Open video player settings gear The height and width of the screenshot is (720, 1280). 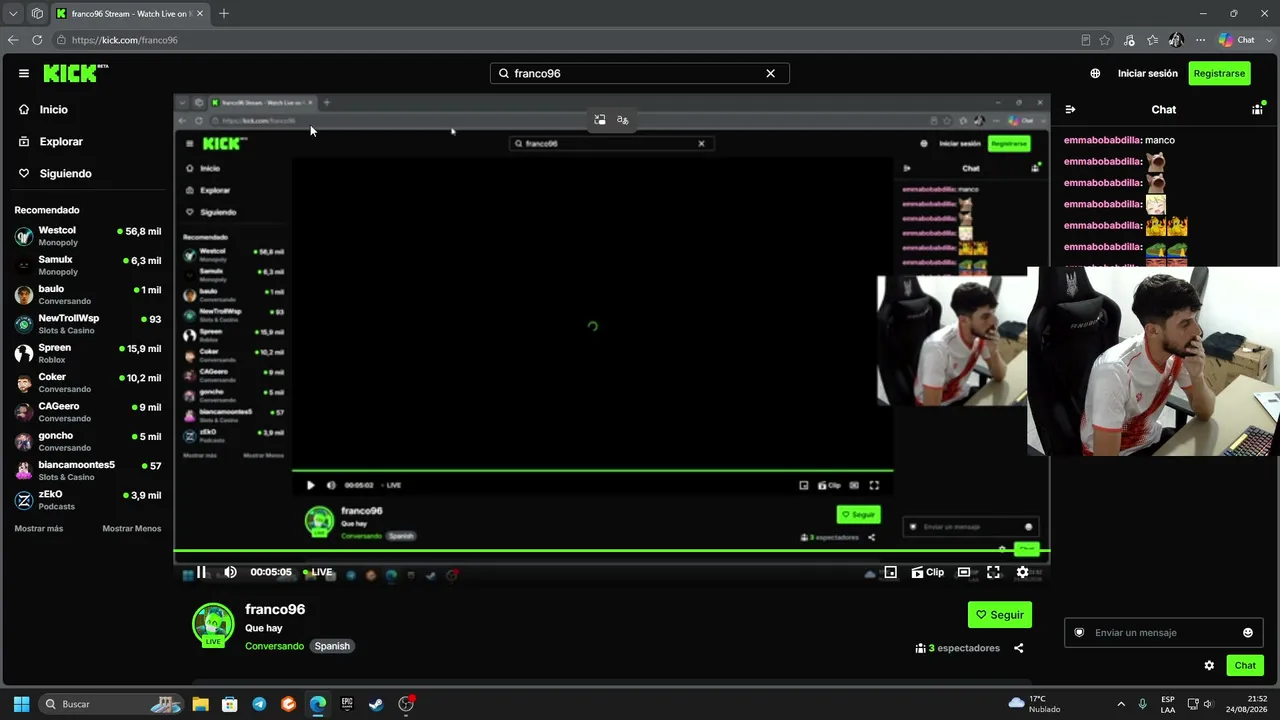1022,572
